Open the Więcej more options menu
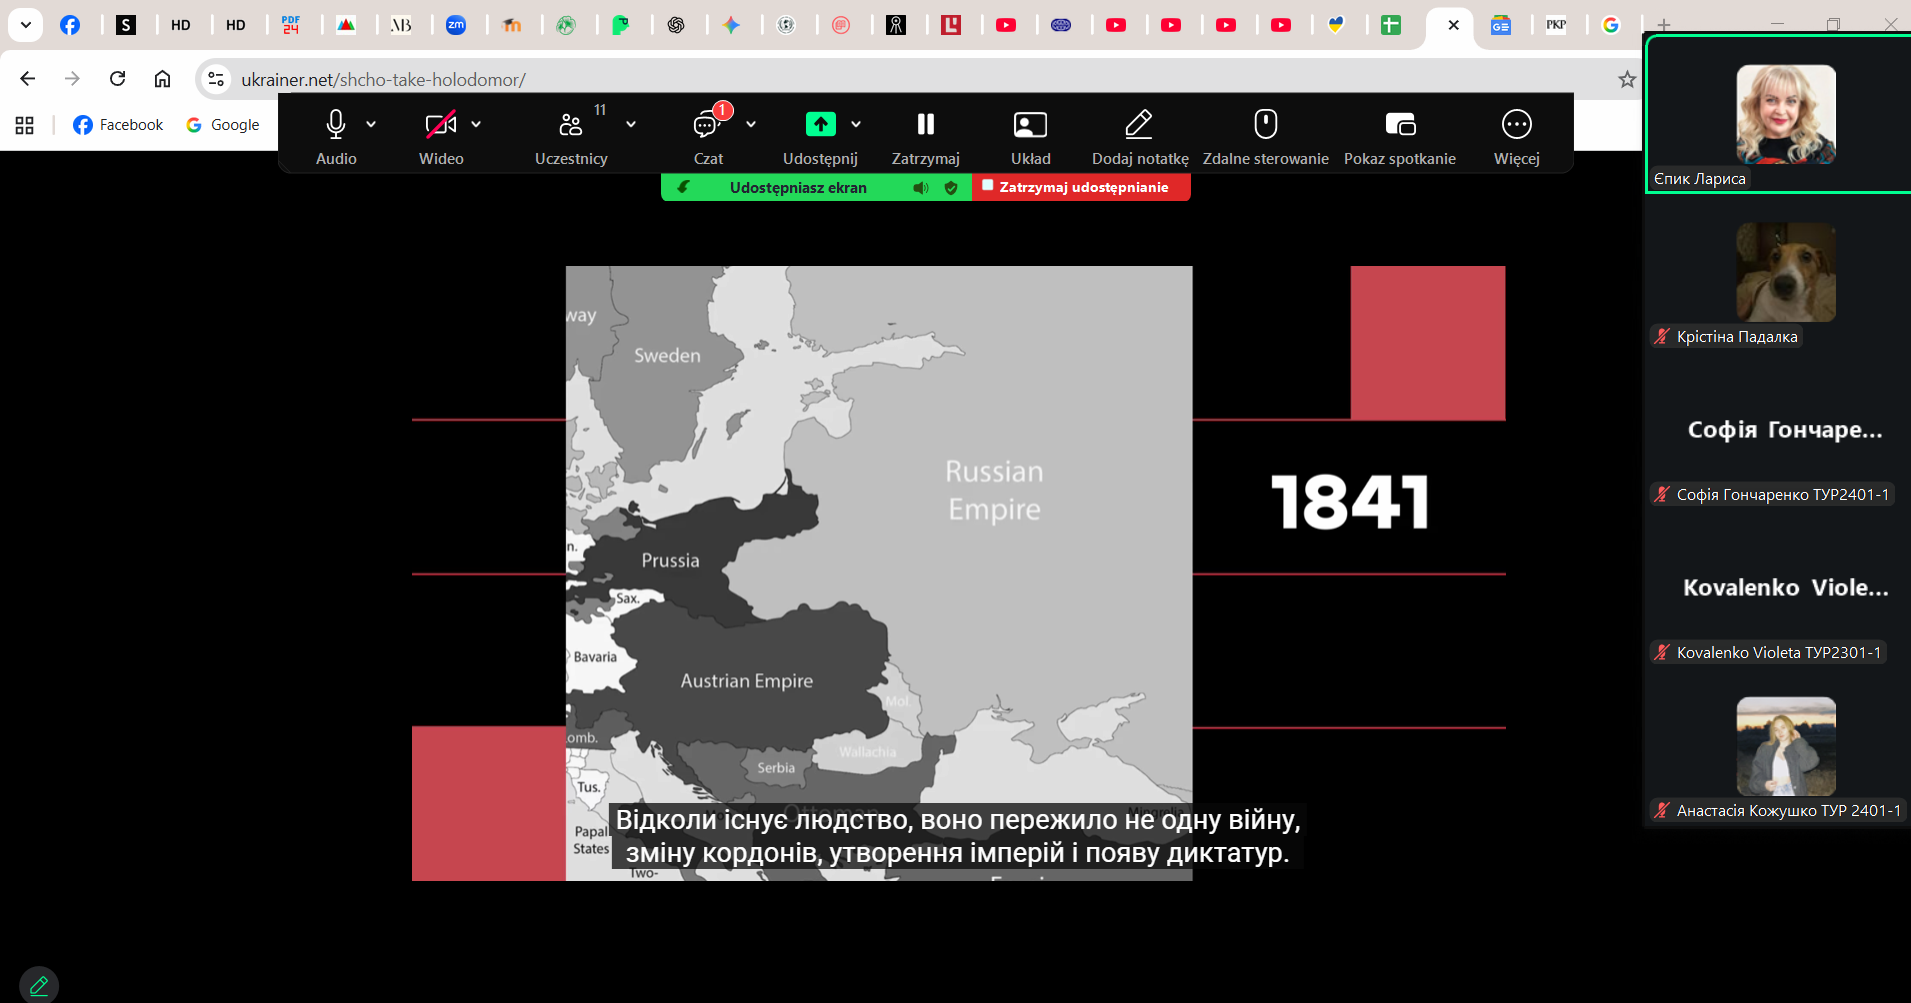 1516,125
